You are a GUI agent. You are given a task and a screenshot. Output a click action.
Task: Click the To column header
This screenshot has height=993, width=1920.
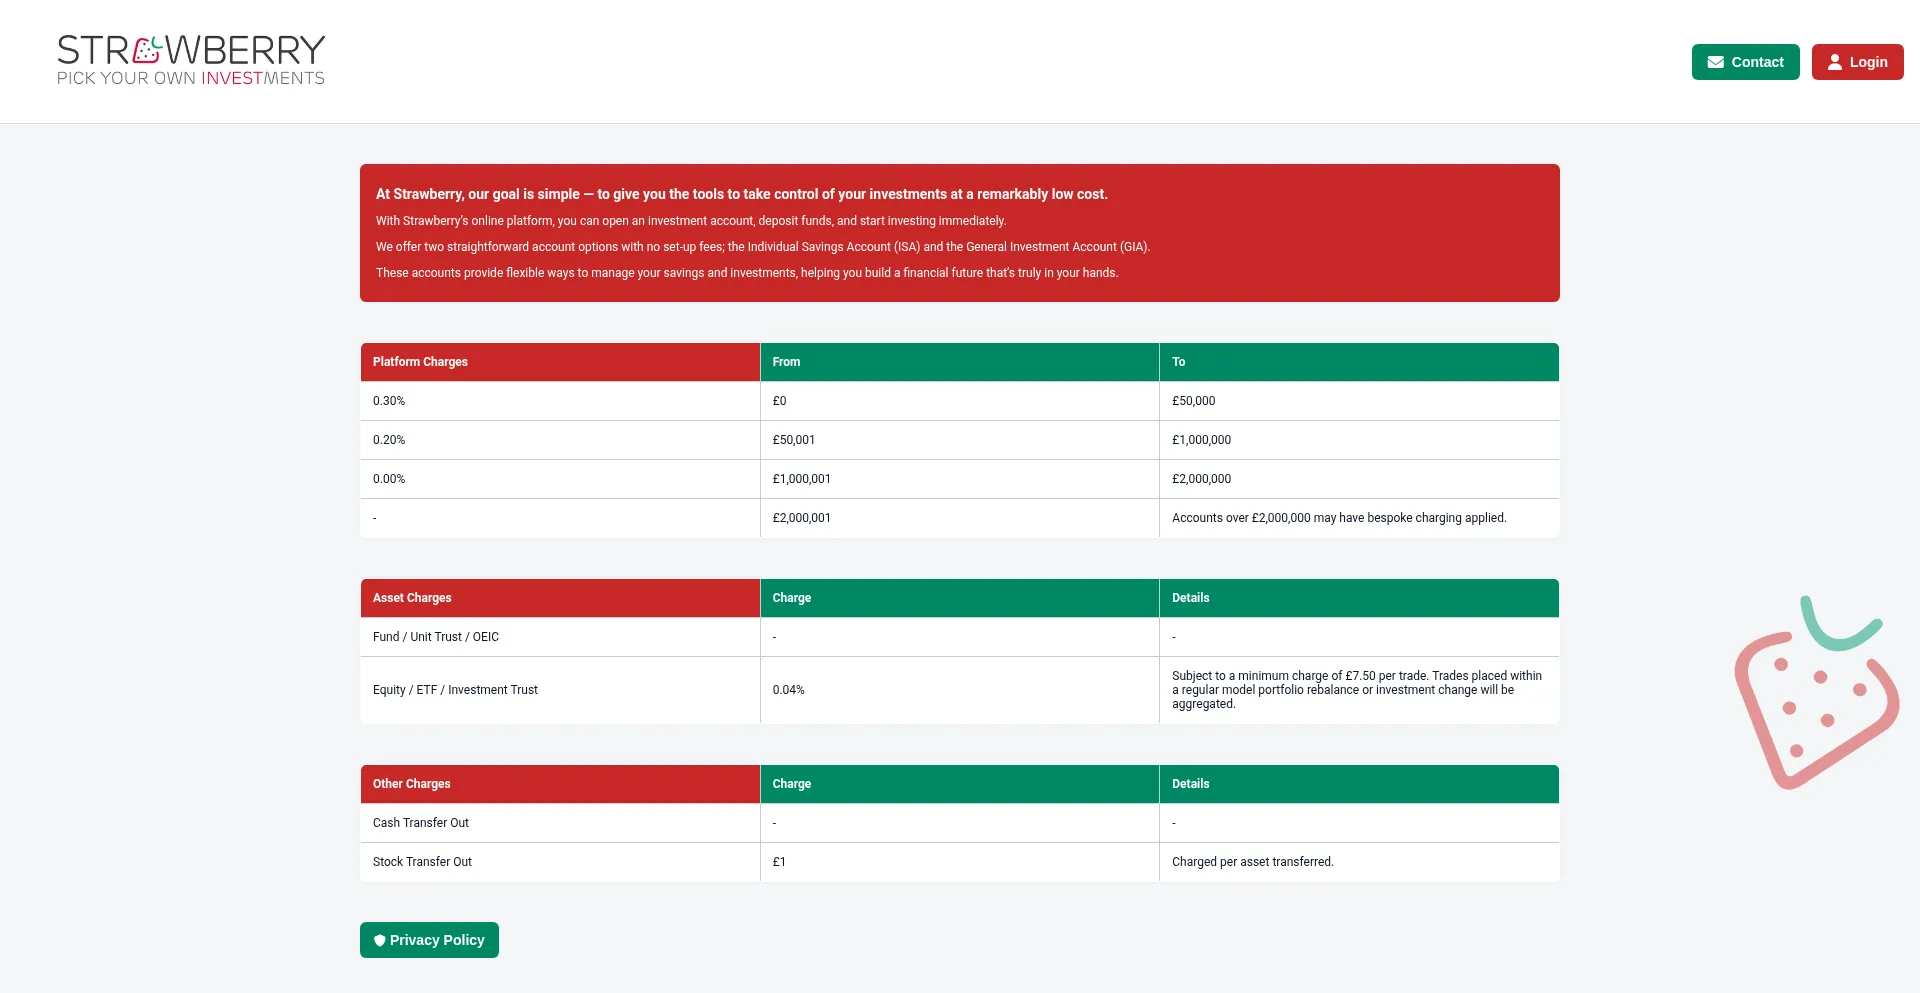coord(1359,362)
